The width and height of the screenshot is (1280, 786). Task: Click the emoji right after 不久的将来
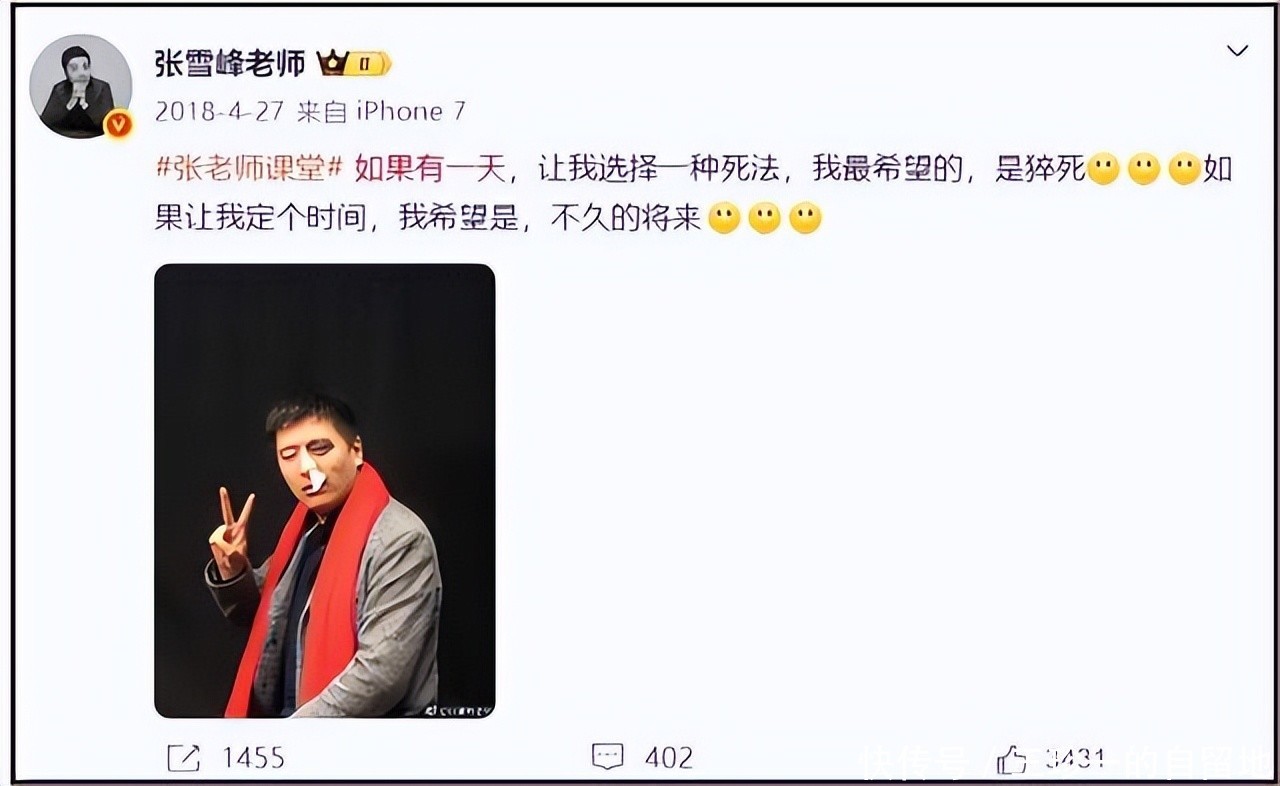724,218
